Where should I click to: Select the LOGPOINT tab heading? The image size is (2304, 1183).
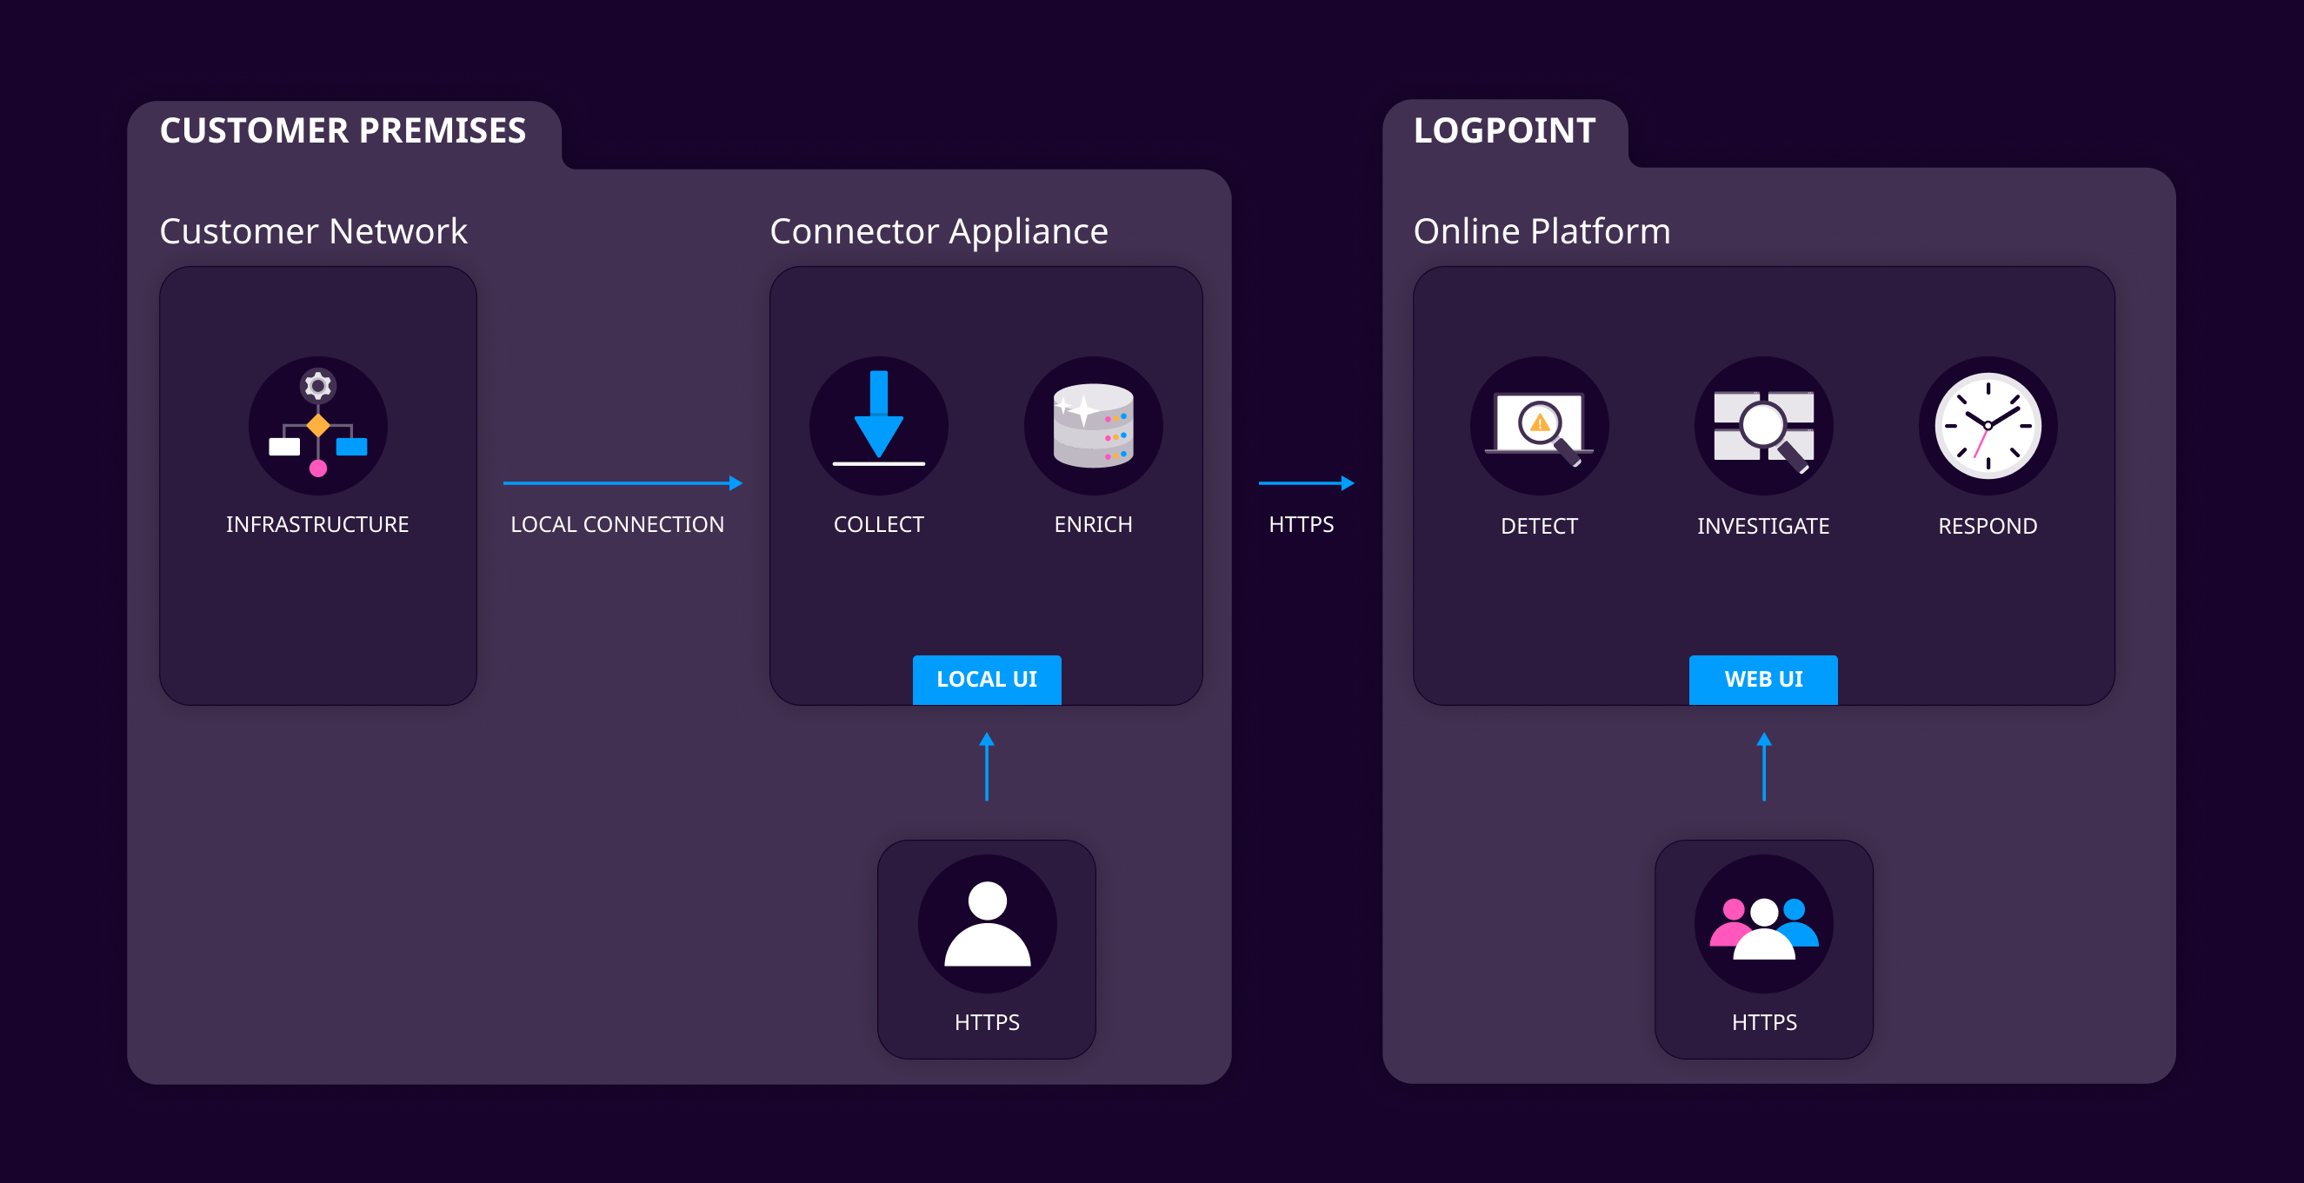[1504, 131]
